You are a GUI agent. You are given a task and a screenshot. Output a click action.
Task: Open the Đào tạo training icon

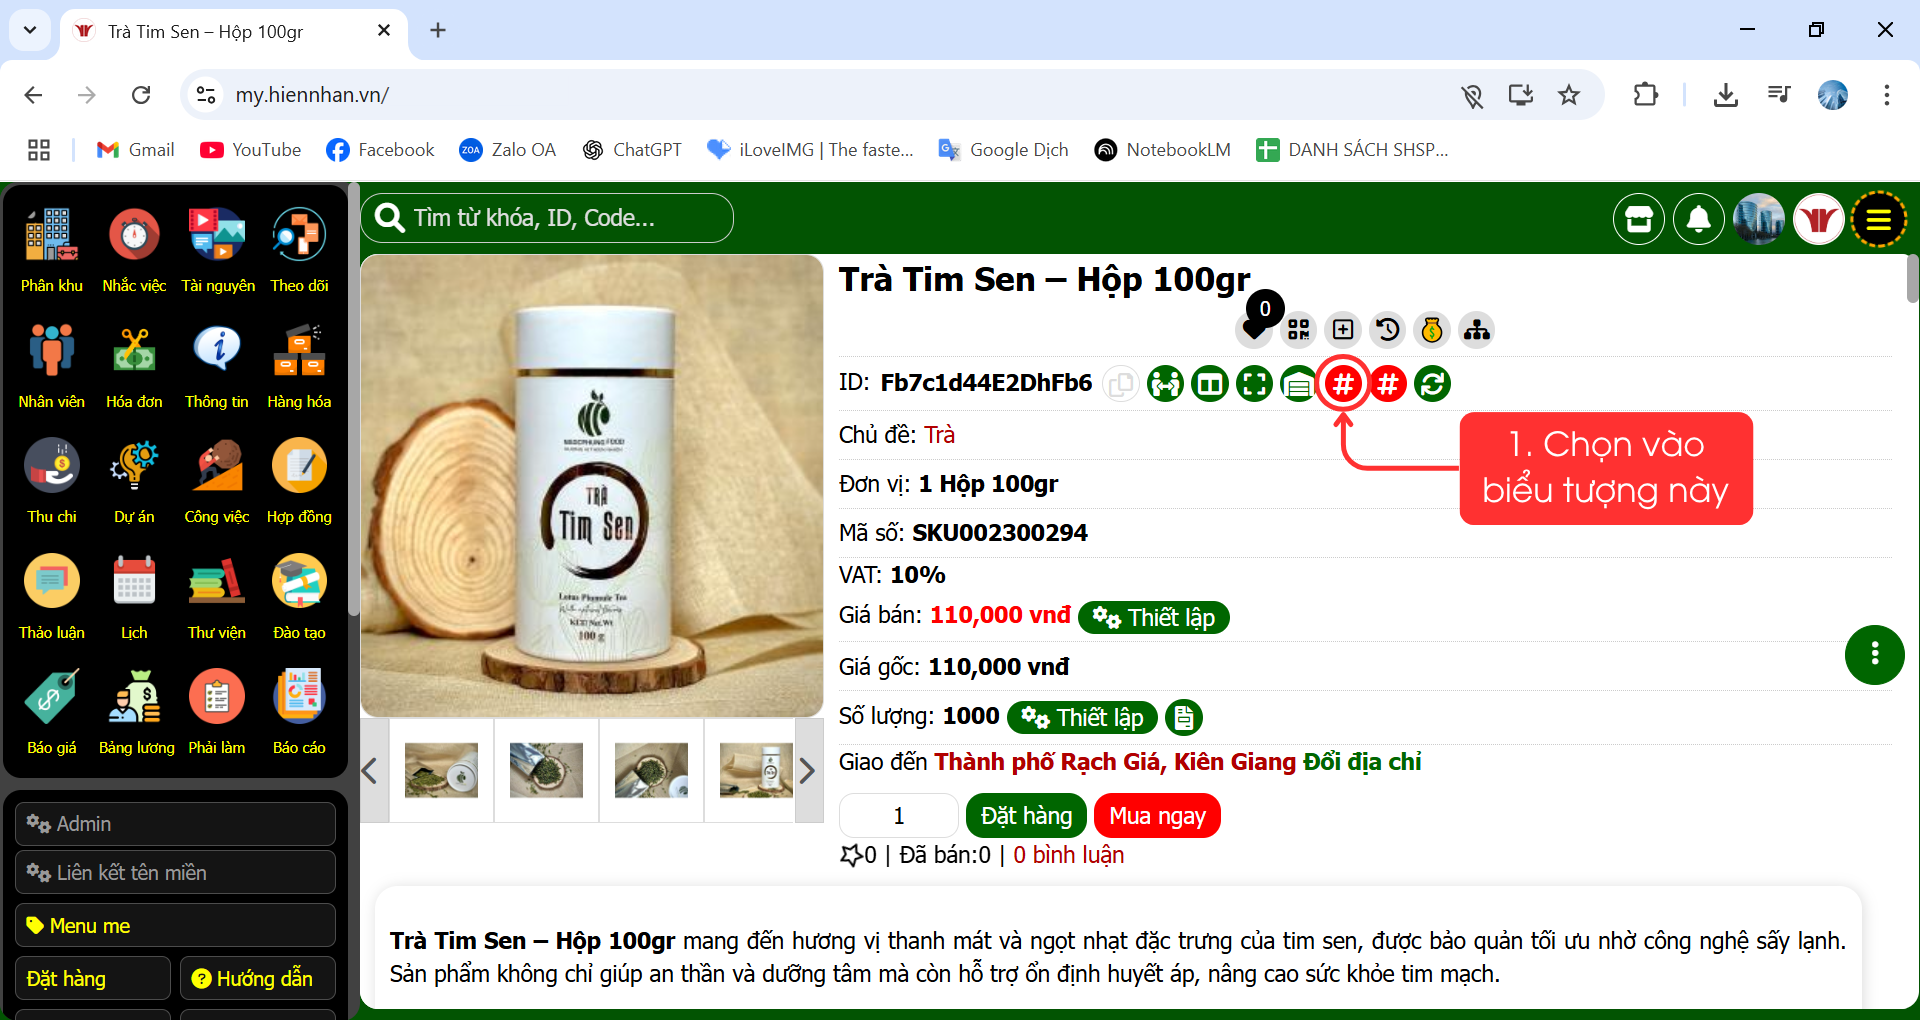[299, 582]
